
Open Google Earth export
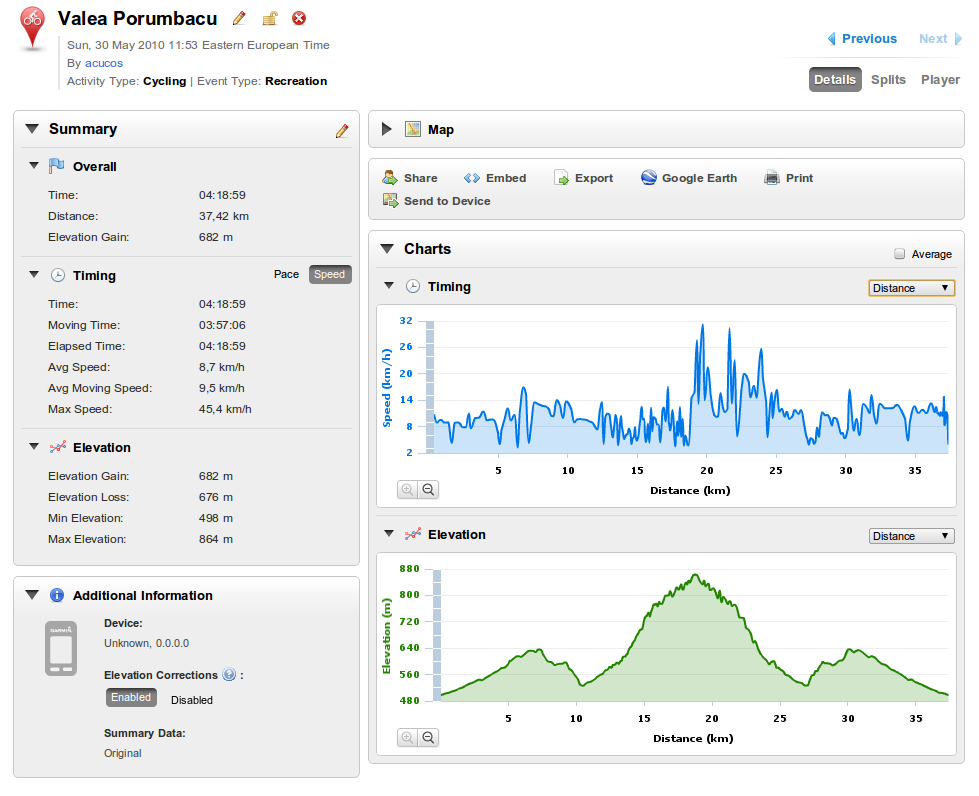click(689, 178)
